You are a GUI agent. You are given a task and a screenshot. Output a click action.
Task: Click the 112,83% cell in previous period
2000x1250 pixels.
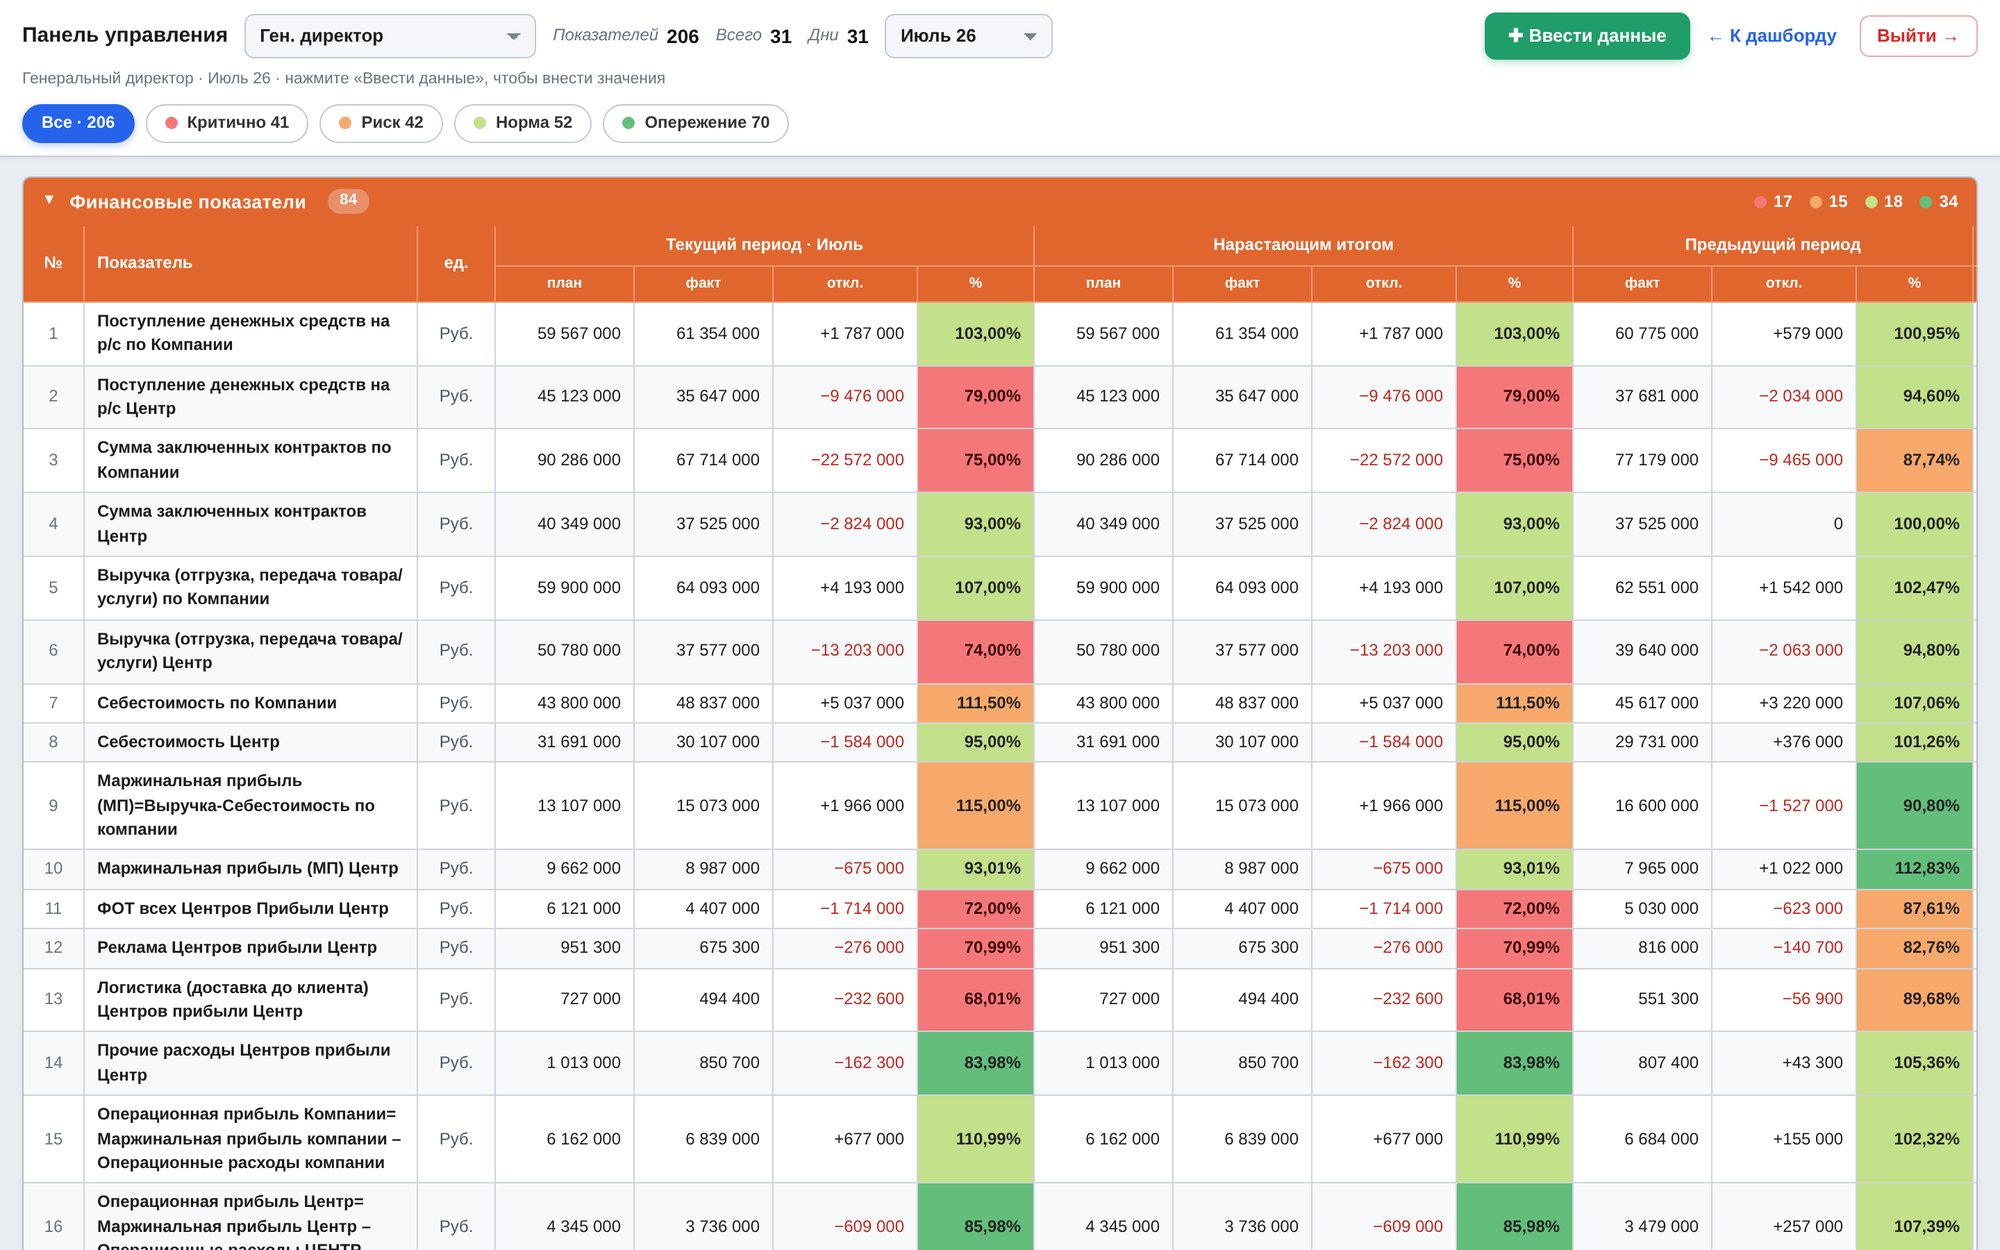(x=1914, y=869)
